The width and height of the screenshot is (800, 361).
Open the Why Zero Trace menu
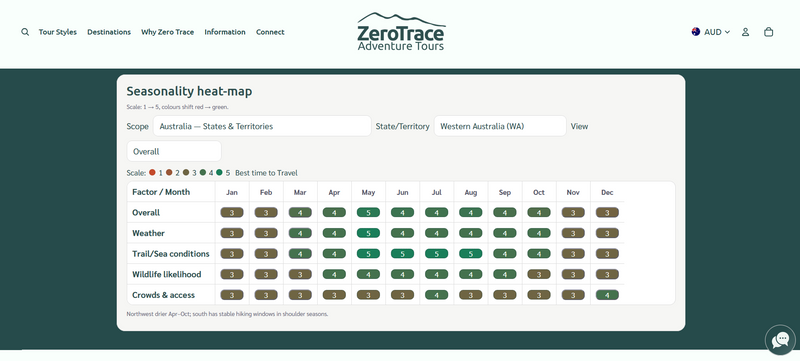(x=167, y=32)
